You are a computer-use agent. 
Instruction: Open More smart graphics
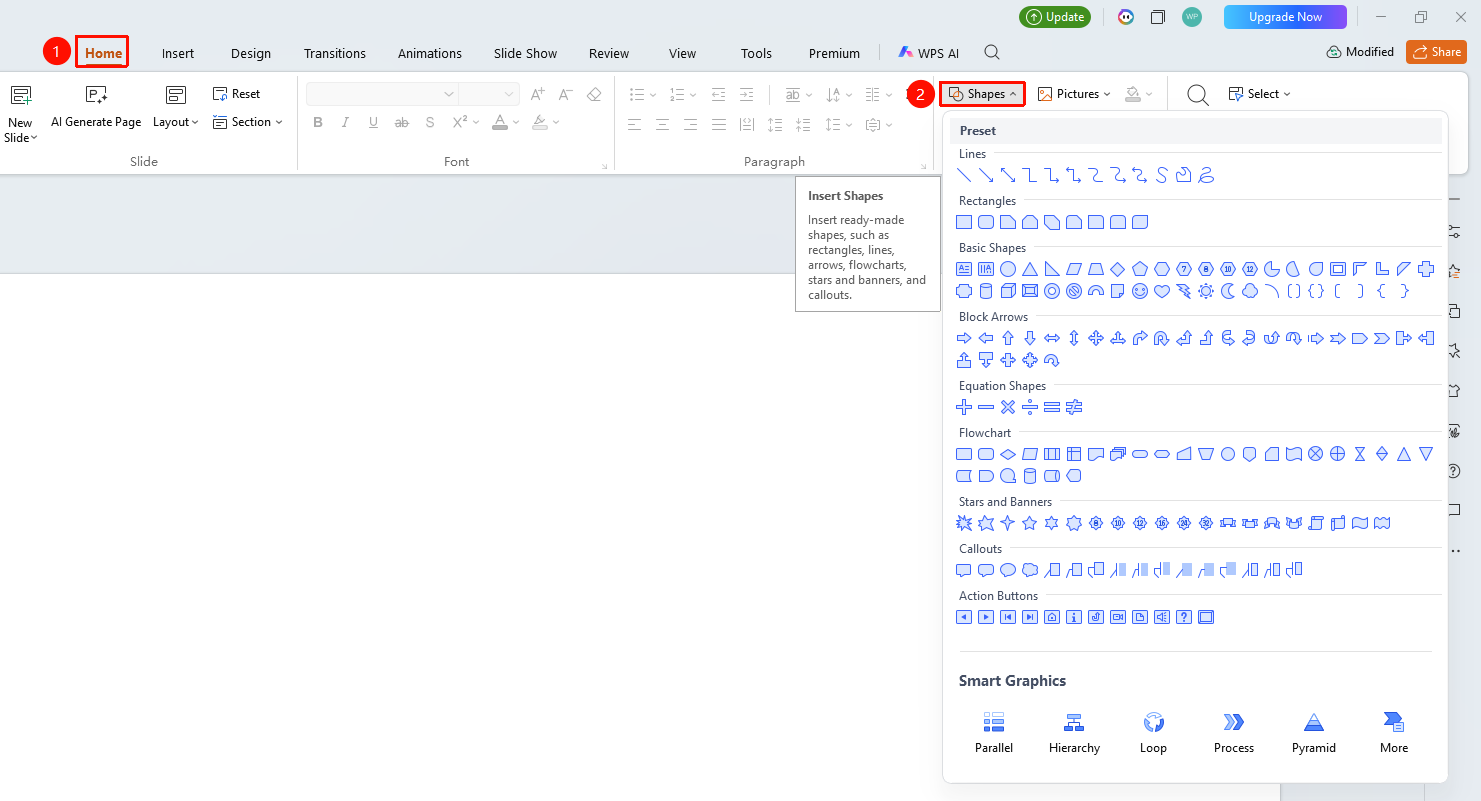point(1394,733)
